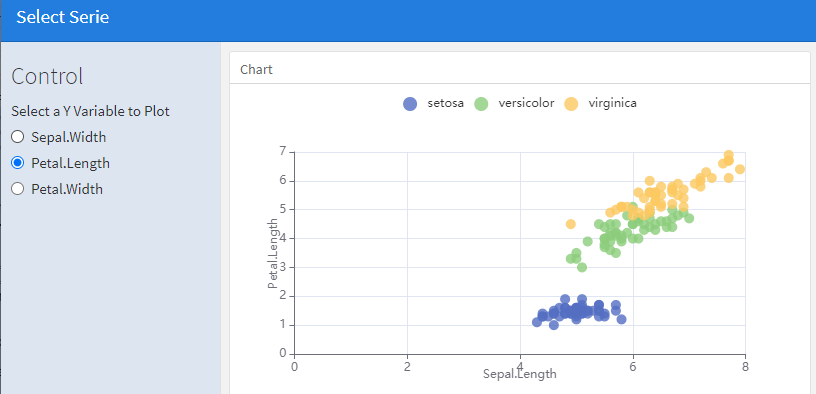The width and height of the screenshot is (816, 394).
Task: Toggle the versicolor legend circle
Action: pos(481,104)
